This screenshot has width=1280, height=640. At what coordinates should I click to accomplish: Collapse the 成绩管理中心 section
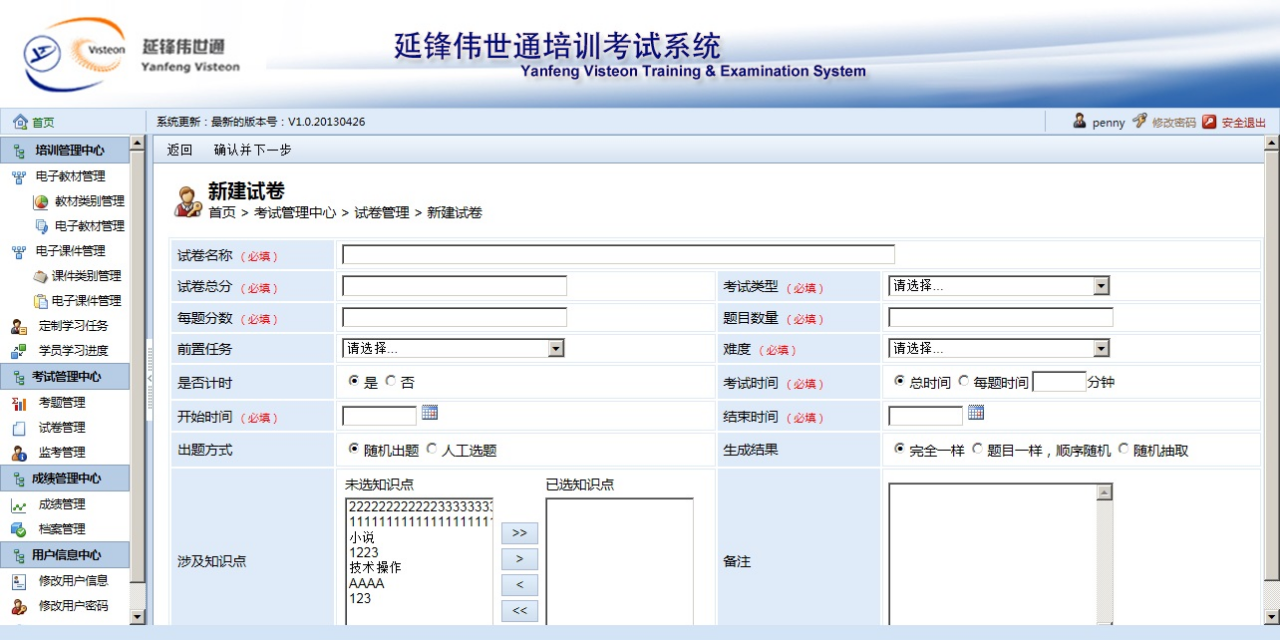point(65,478)
